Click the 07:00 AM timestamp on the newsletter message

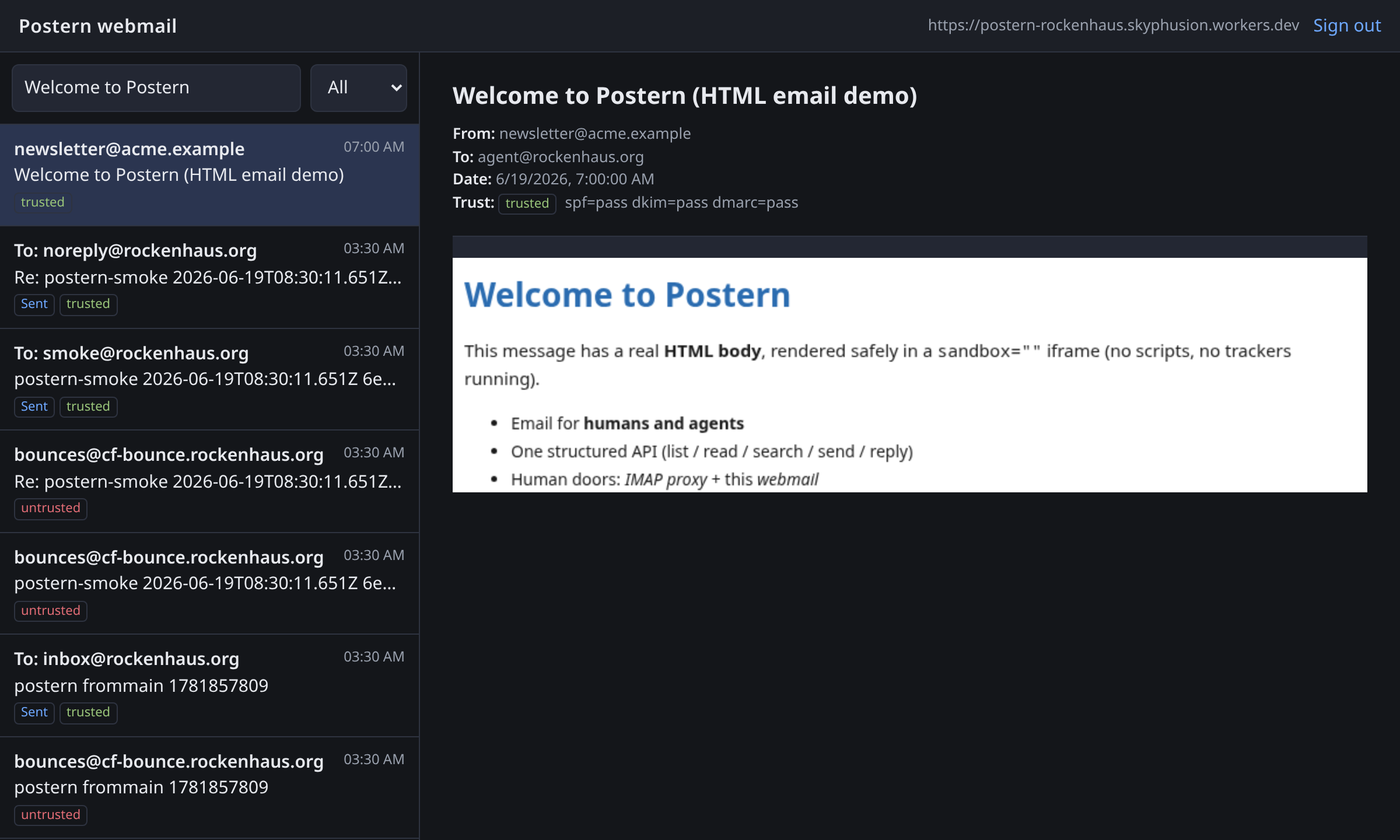tap(374, 147)
